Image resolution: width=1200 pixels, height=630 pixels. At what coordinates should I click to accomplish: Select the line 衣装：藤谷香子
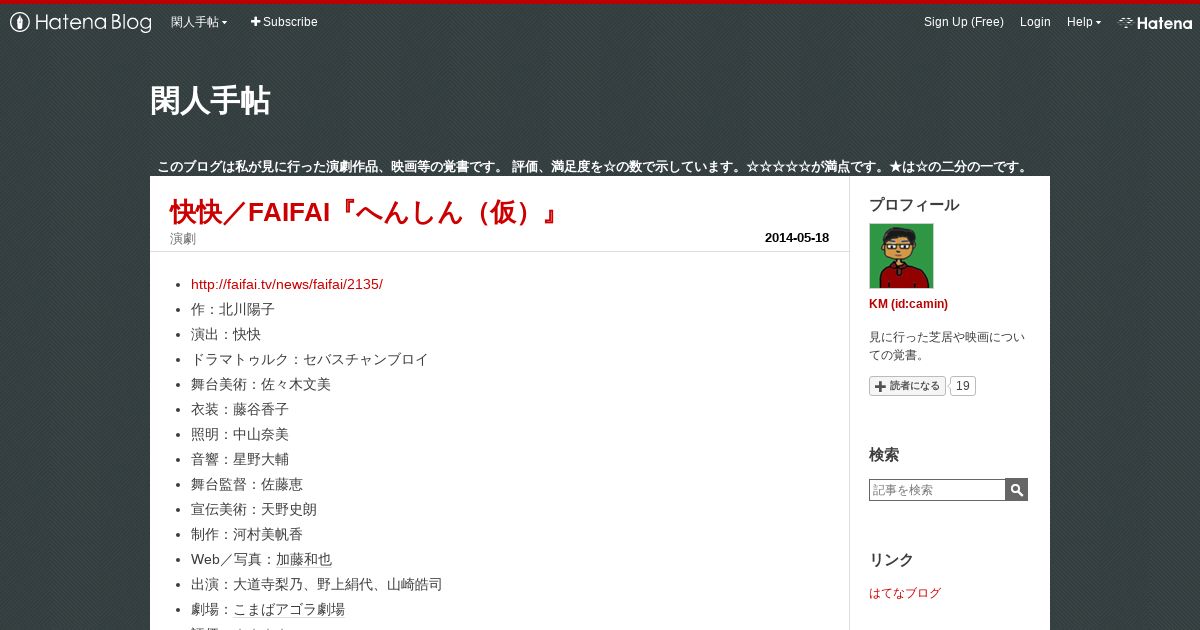pos(240,409)
